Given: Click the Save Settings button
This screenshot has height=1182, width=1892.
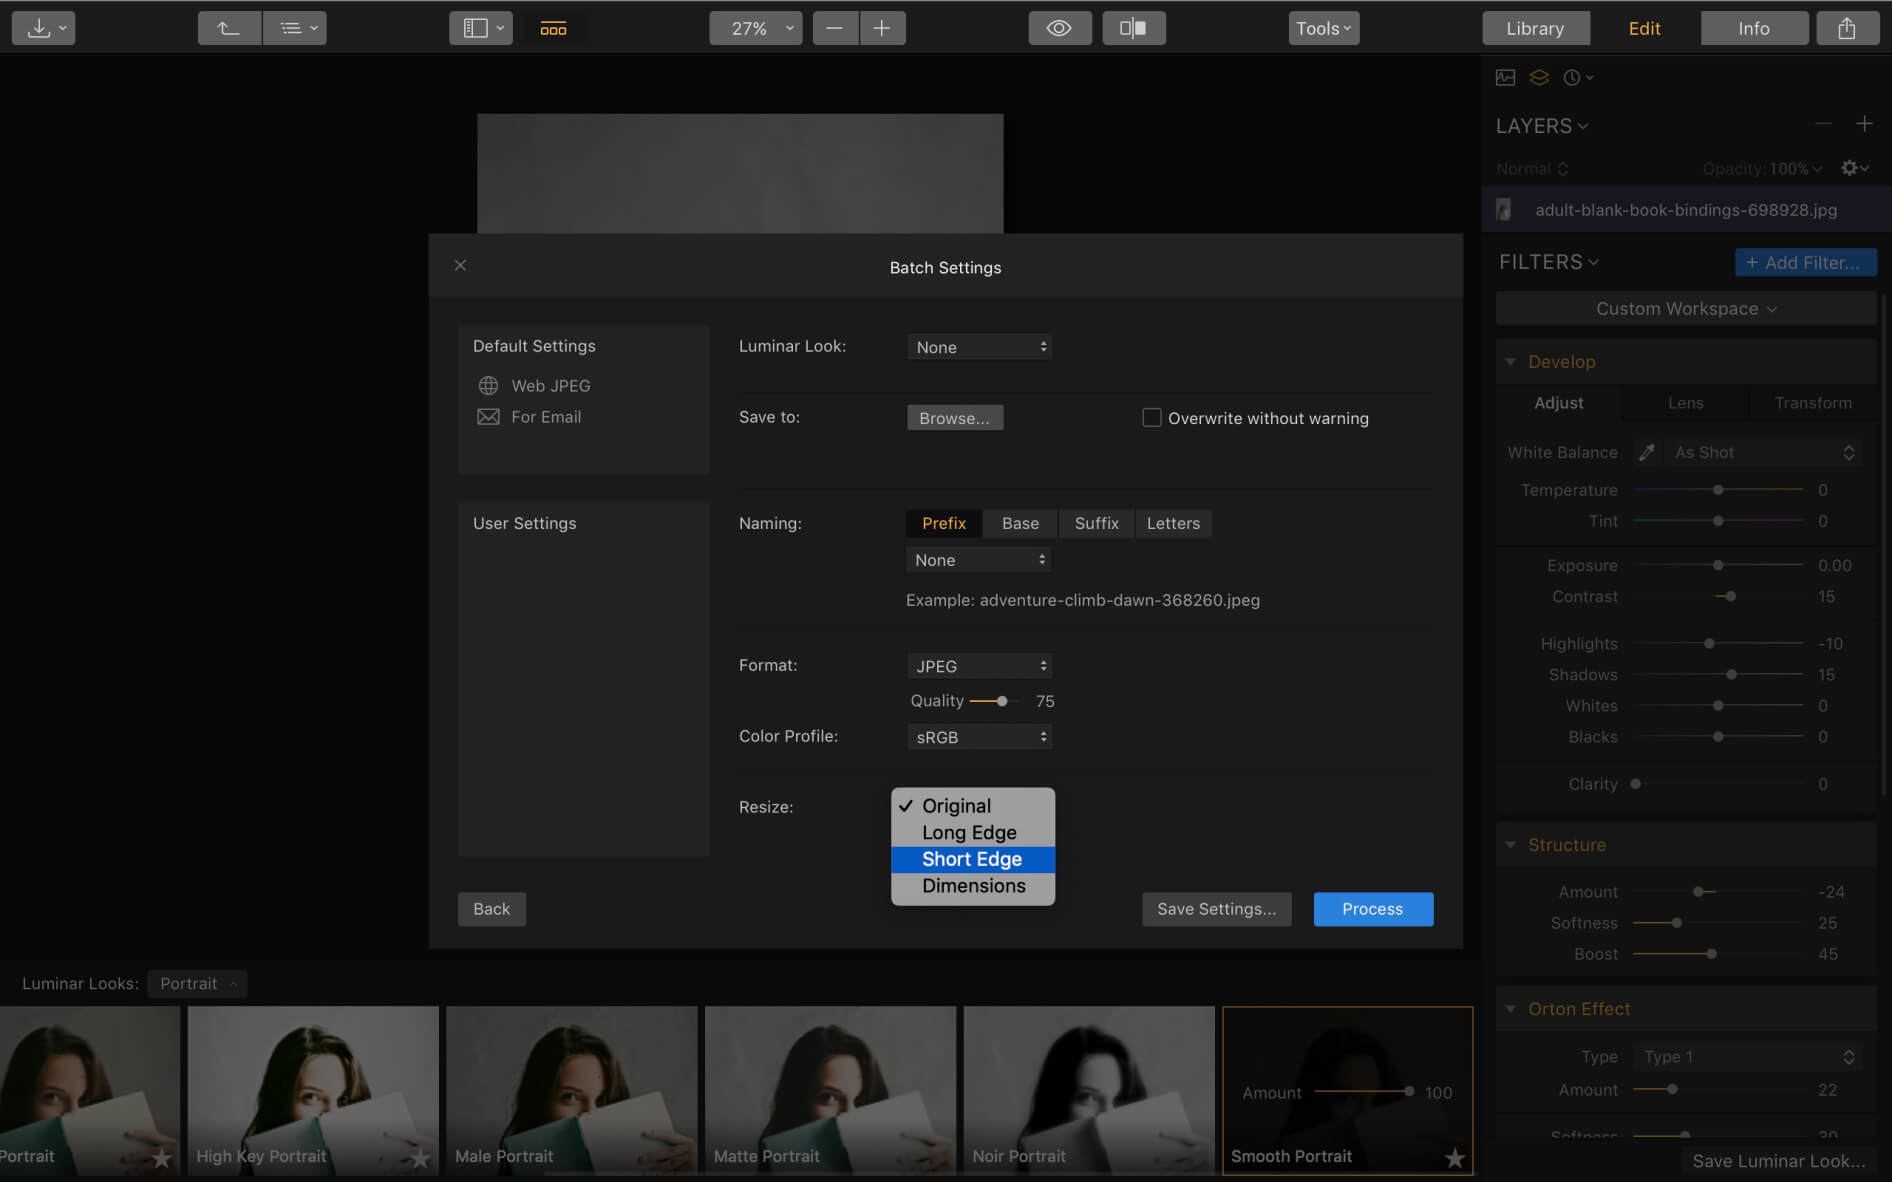Looking at the screenshot, I should 1216,909.
